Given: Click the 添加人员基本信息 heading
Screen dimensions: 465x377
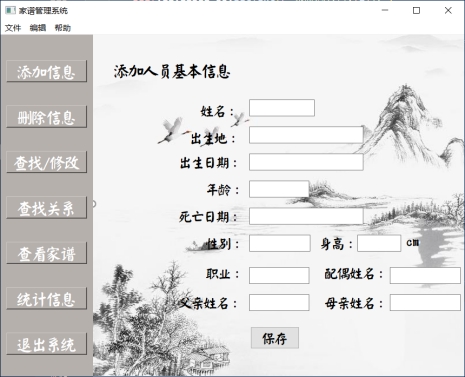Looking at the screenshot, I should [172, 71].
